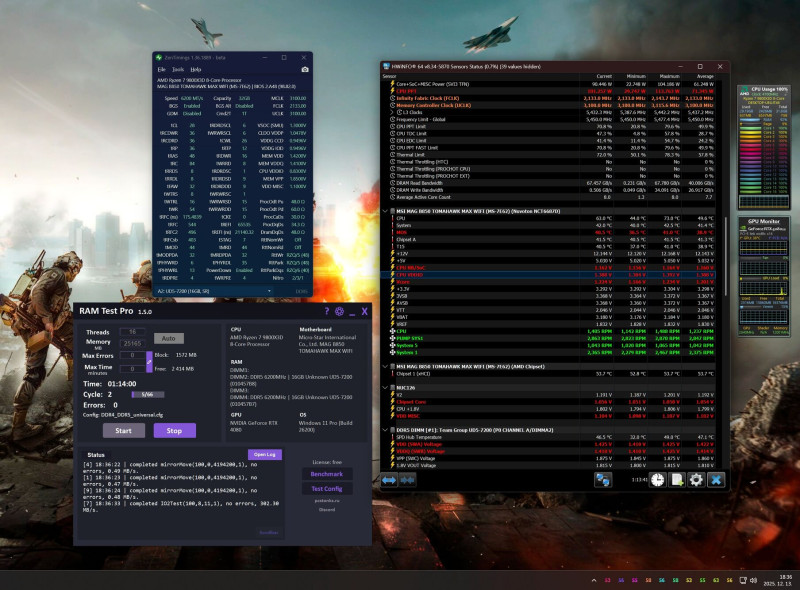Click the HWiNFO vertical scrollbar
This screenshot has width=800, height=590.
(725, 257)
